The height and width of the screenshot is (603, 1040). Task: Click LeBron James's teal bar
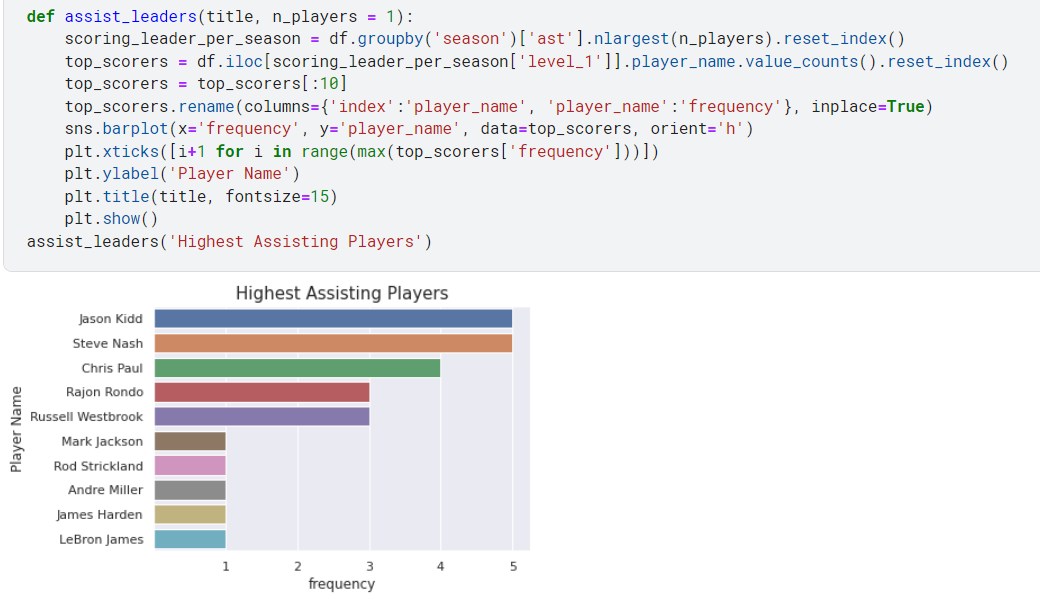[x=188, y=538]
